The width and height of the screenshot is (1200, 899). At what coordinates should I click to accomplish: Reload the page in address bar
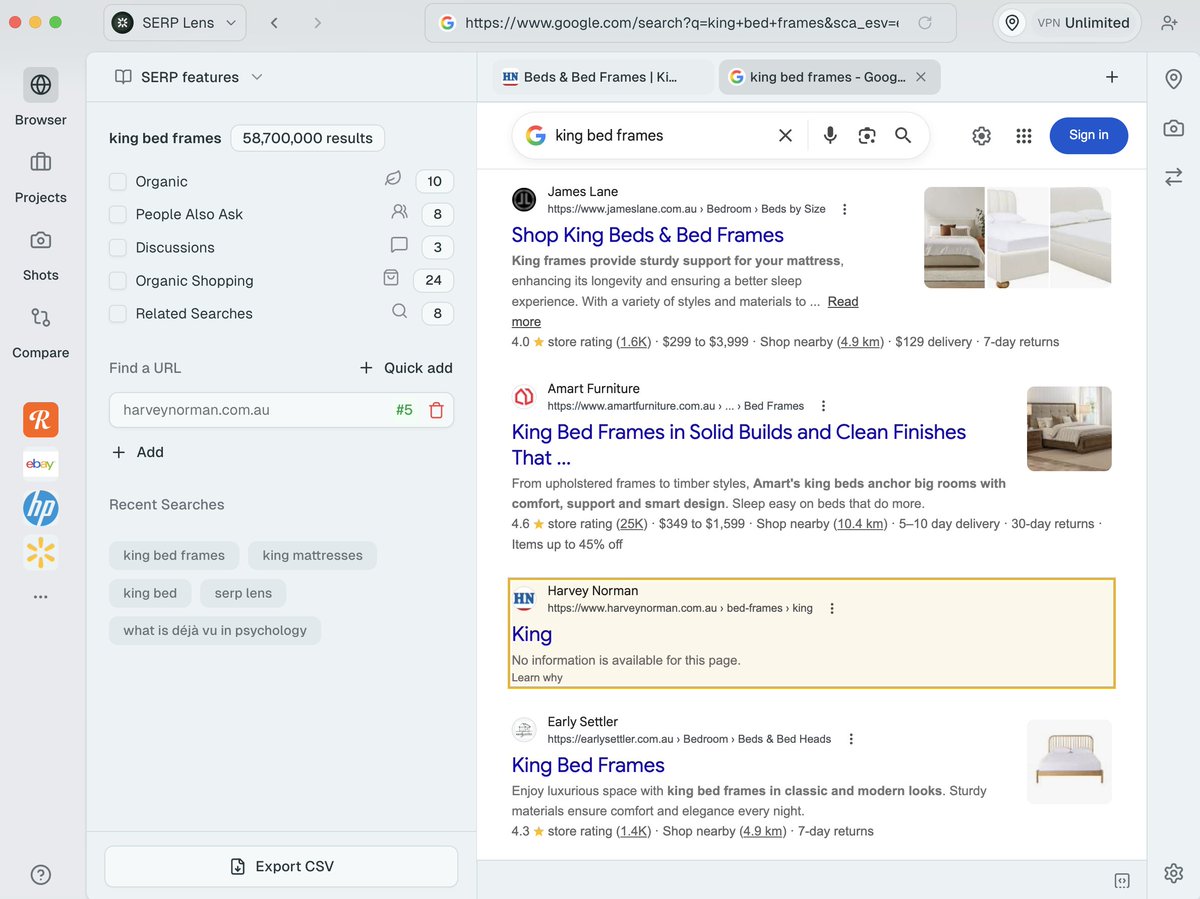point(925,22)
